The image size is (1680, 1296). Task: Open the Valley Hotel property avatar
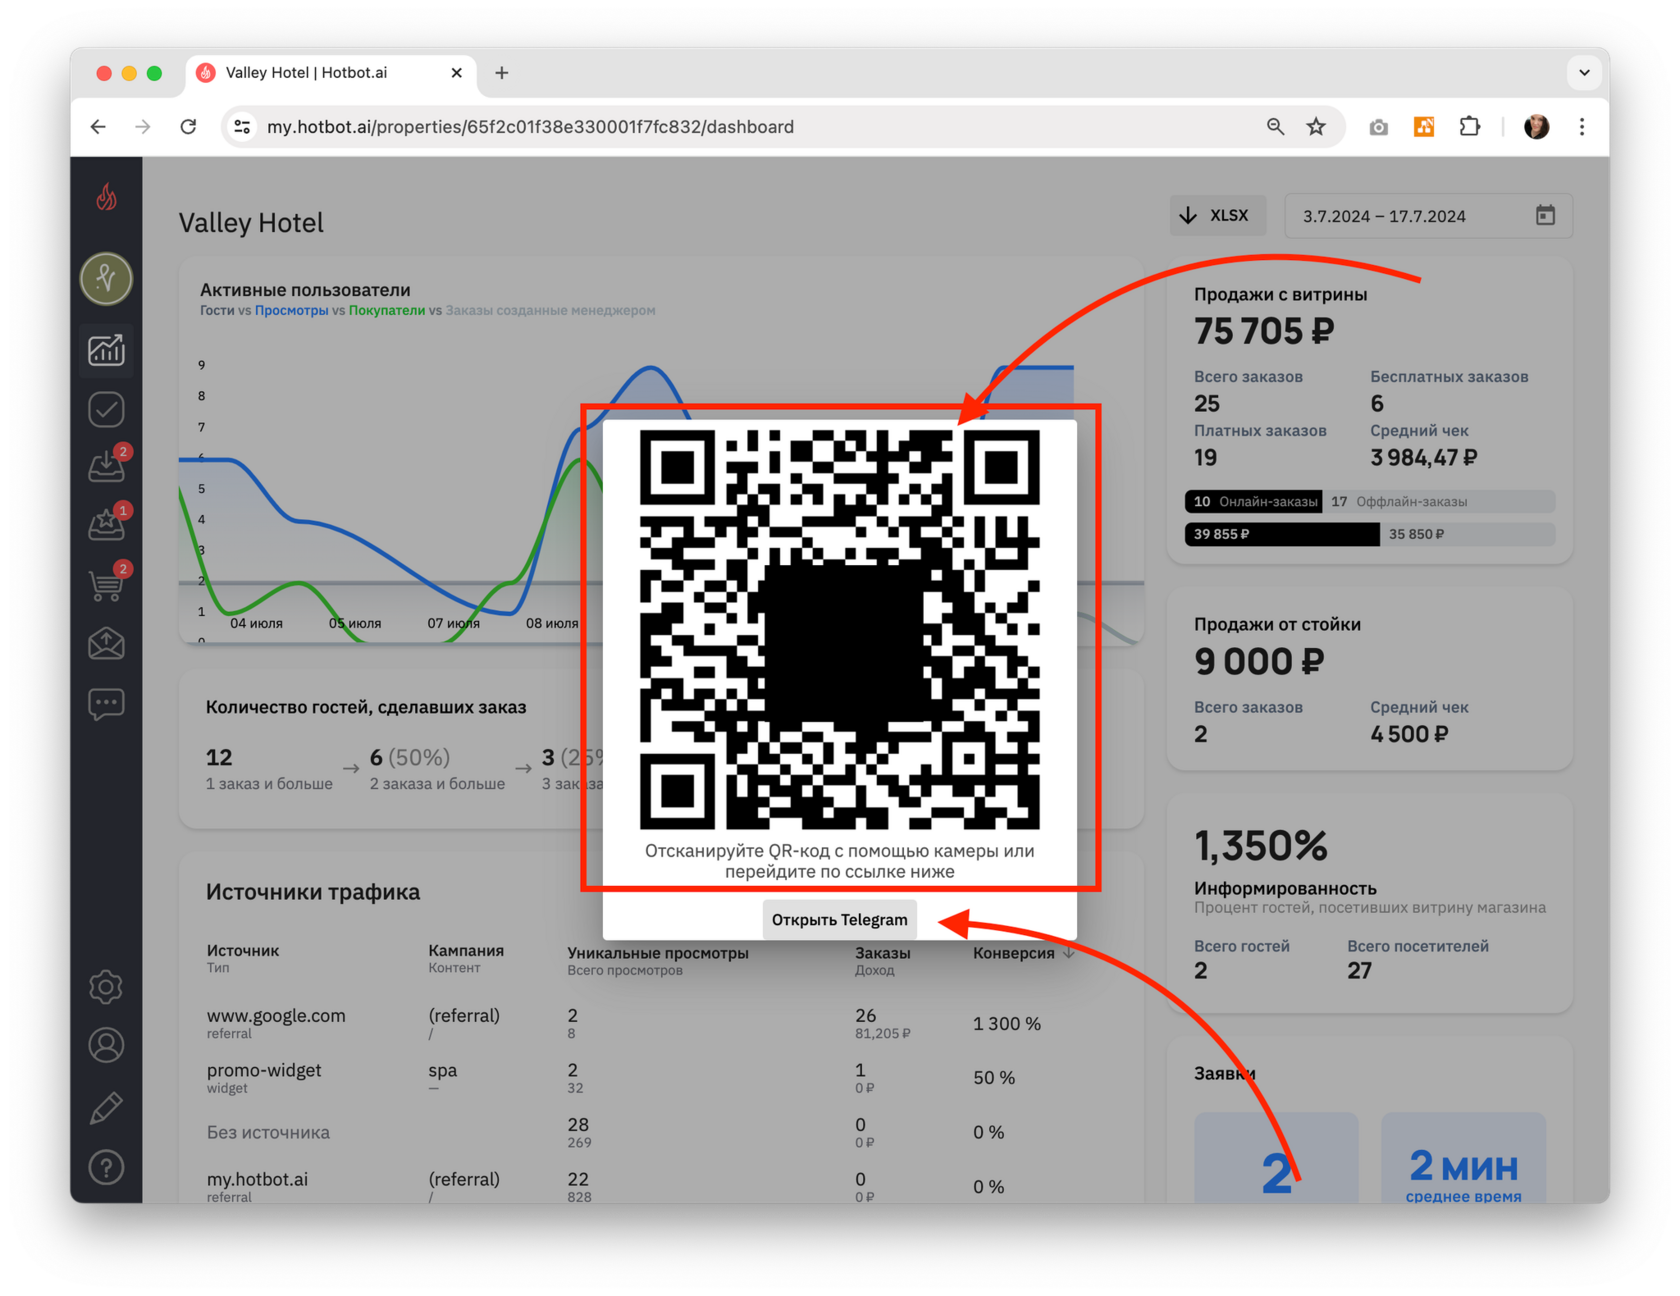click(x=106, y=278)
